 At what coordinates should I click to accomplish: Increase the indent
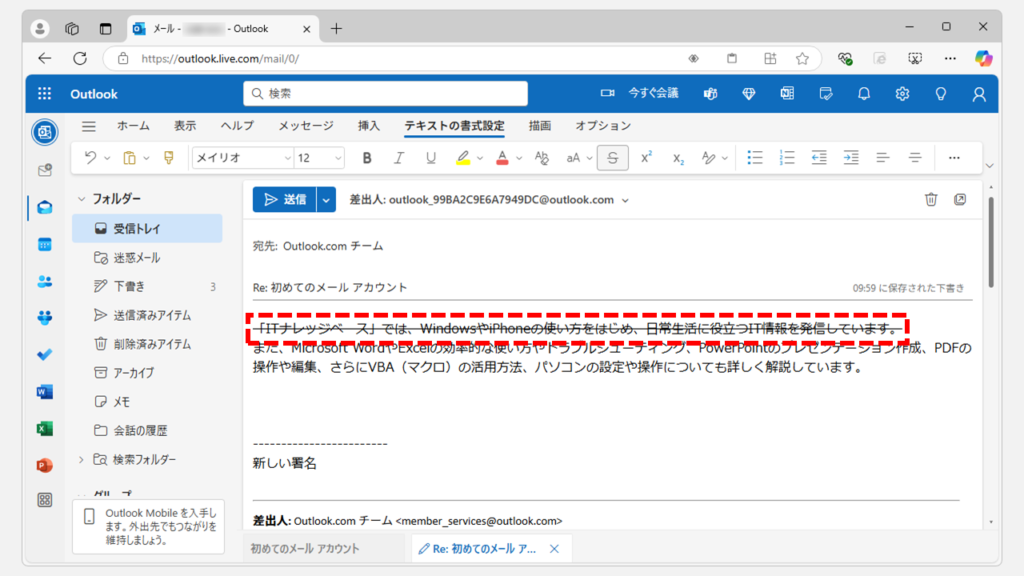pyautogui.click(x=851, y=157)
